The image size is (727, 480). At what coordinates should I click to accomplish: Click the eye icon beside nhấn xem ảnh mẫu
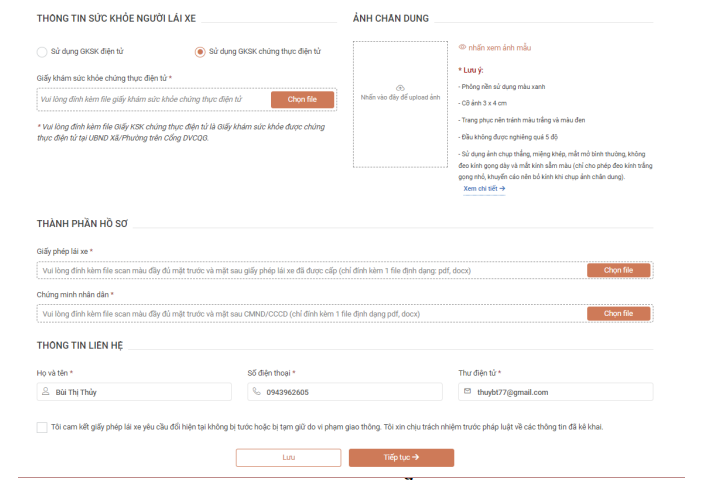click(x=462, y=47)
